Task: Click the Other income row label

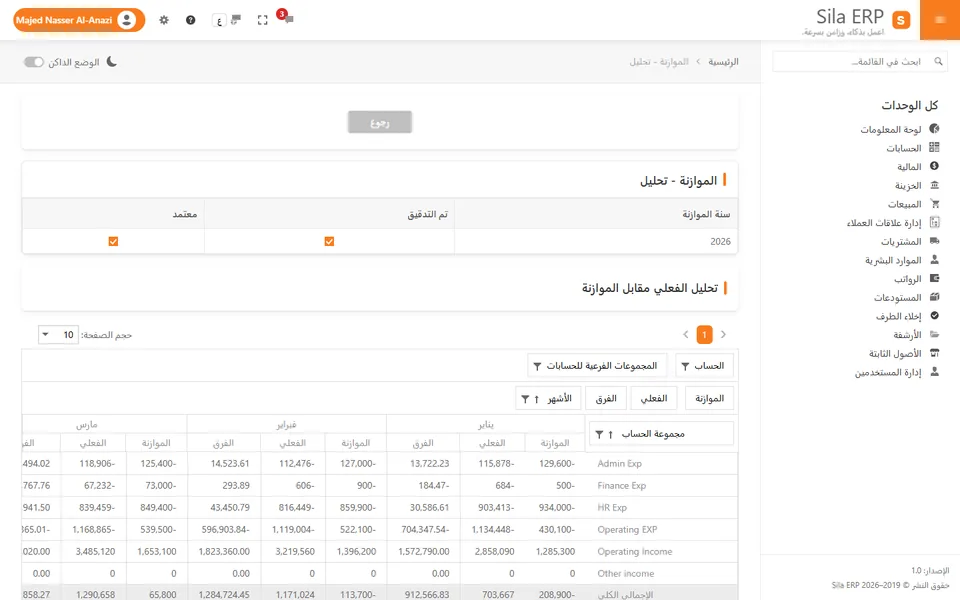Action: click(x=626, y=574)
